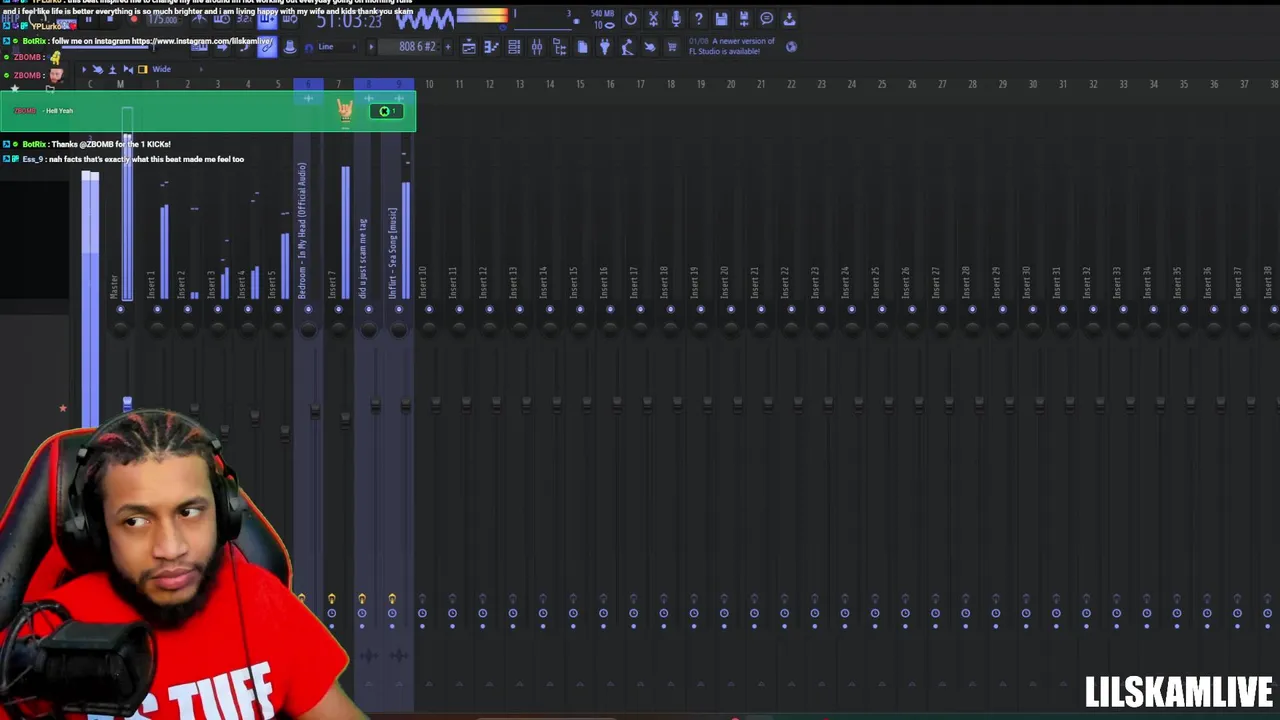Screen dimensions: 1280x720
Task: Toggle mute on Insert 20
Action: point(731,309)
